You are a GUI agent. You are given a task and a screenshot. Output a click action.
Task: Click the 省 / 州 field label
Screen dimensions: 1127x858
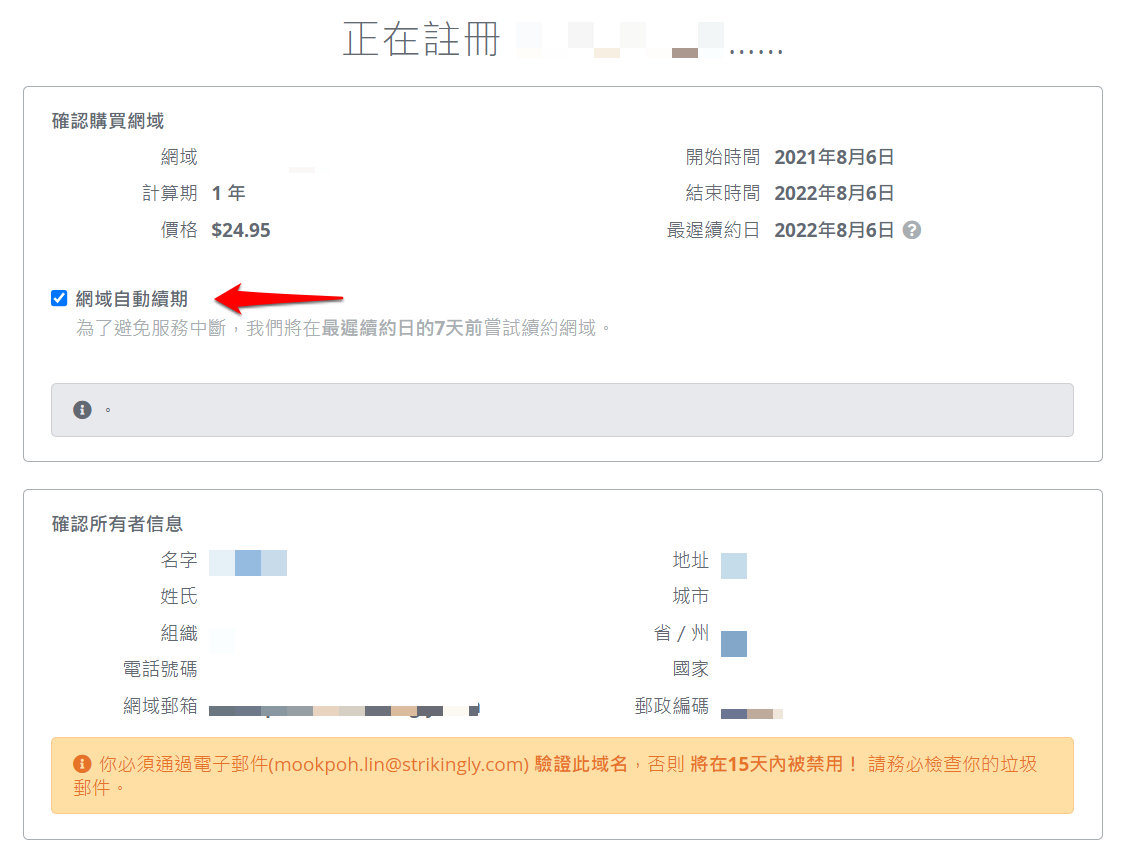(681, 633)
